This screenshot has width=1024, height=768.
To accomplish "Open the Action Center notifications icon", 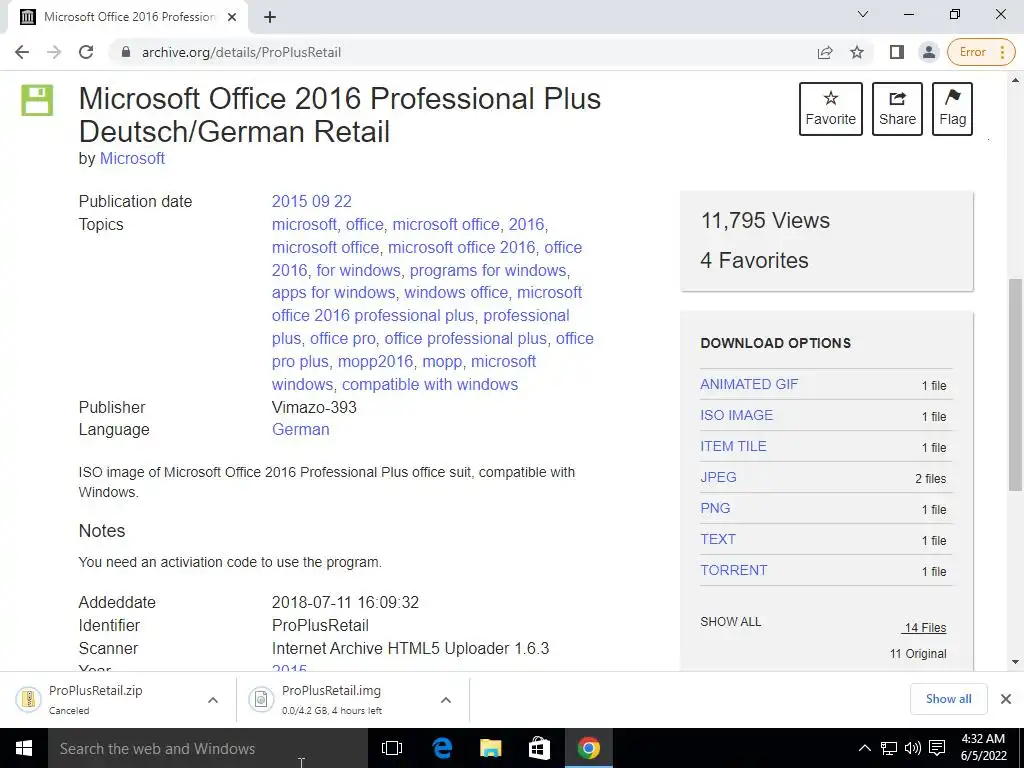I will (x=937, y=748).
